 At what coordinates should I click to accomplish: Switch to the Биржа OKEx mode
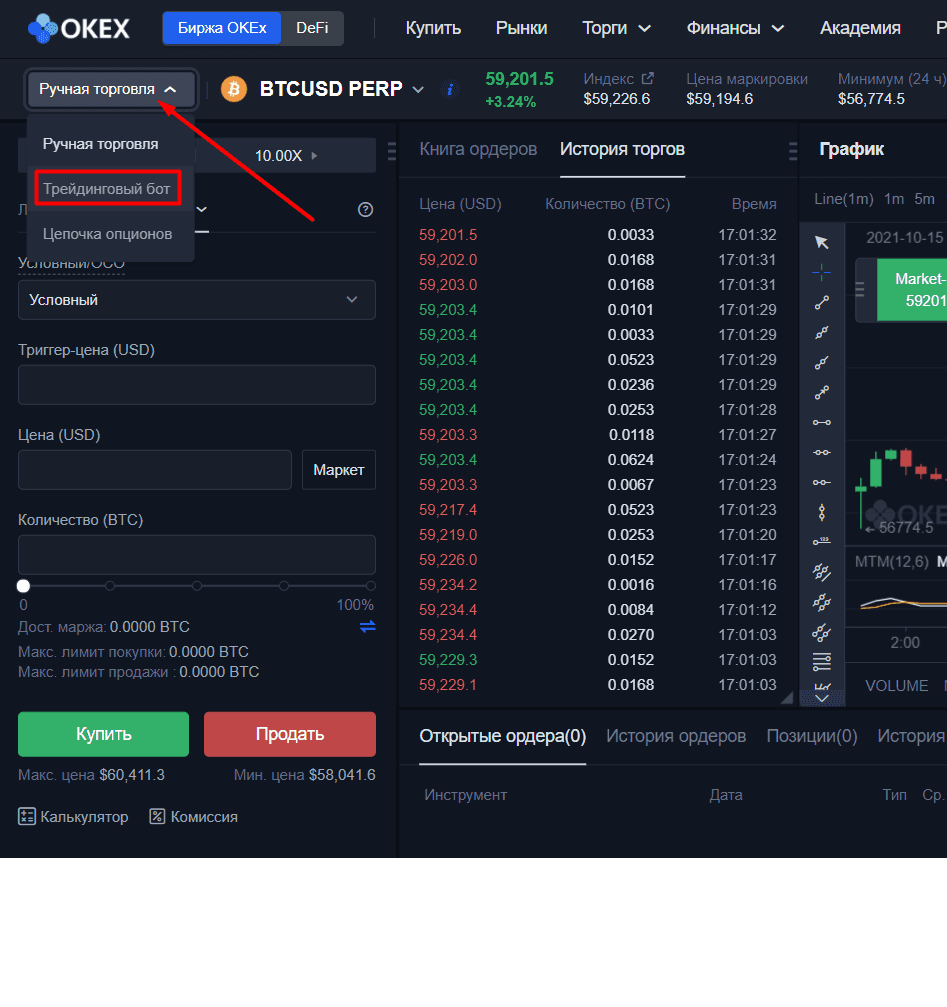(x=222, y=28)
